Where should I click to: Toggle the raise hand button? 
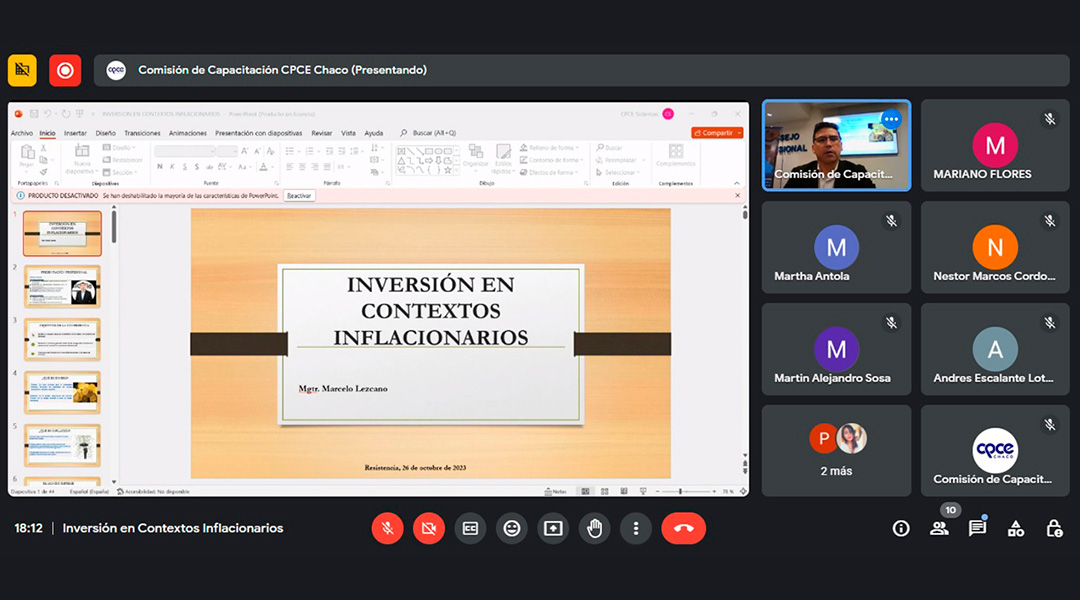594,528
